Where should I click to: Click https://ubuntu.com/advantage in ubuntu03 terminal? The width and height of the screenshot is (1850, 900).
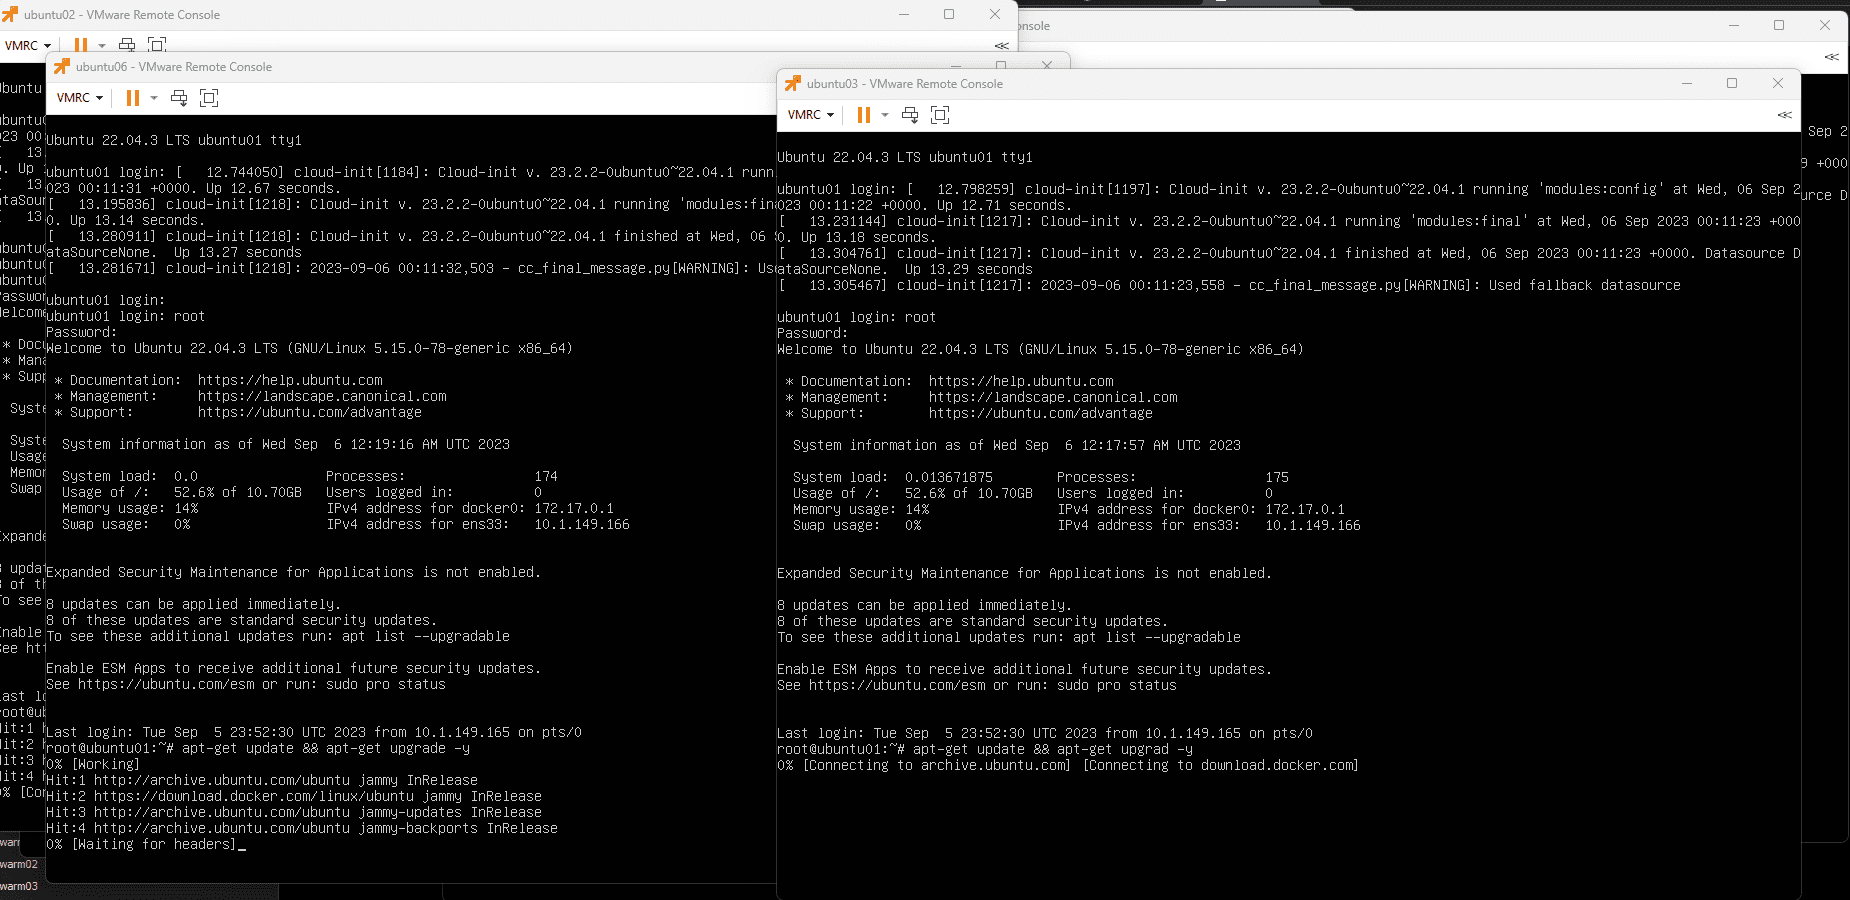pos(1041,413)
